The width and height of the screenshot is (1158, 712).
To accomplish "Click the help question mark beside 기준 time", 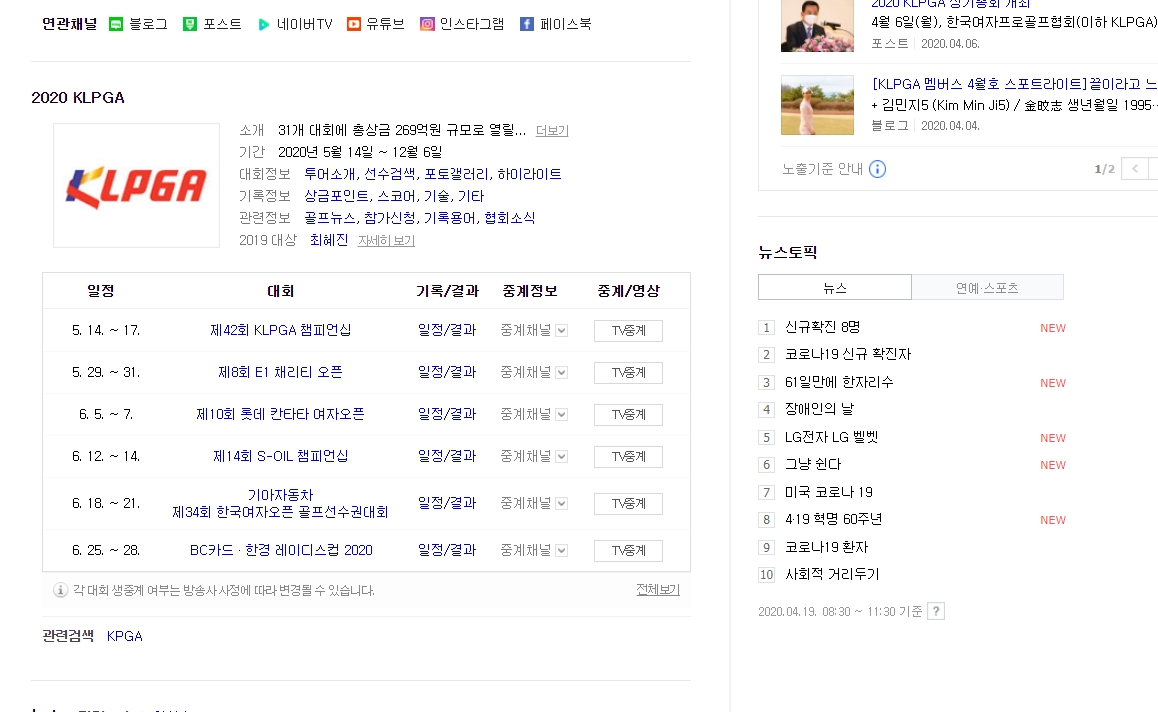I will tap(936, 612).
